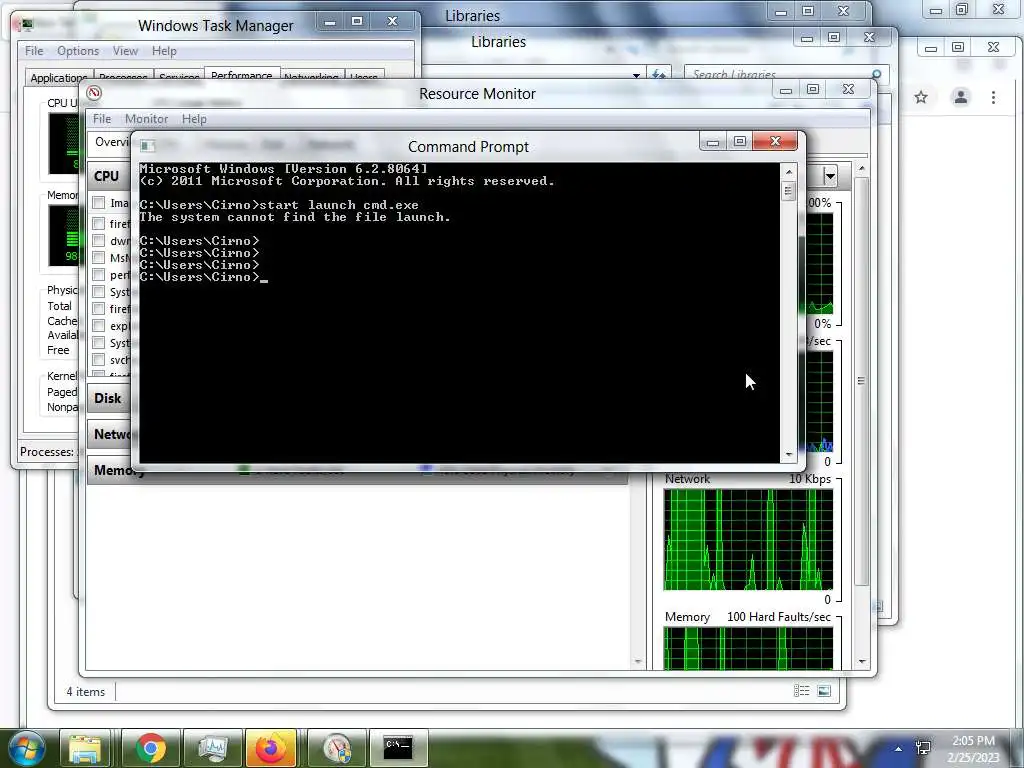Image resolution: width=1024 pixels, height=768 pixels.
Task: Open Resource Monitor Views dropdown arrow
Action: click(x=829, y=176)
